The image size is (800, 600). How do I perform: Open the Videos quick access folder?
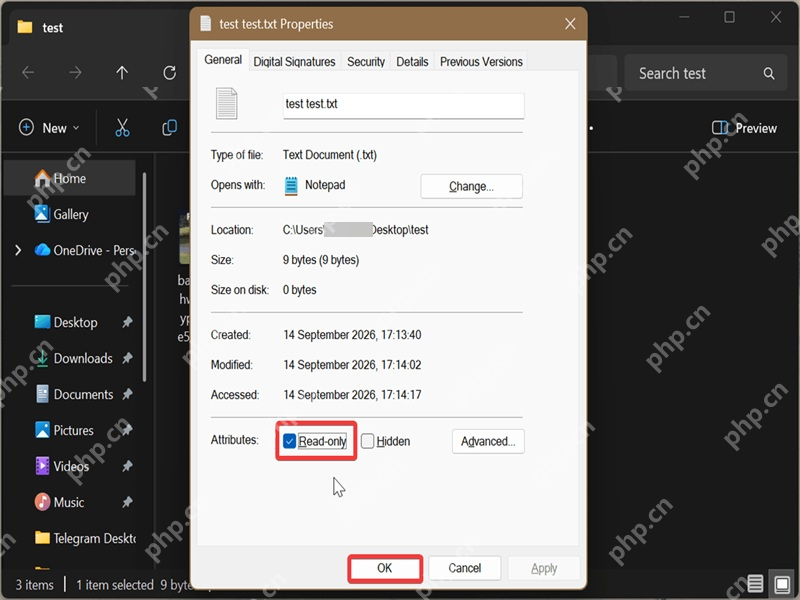pyautogui.click(x=62, y=466)
